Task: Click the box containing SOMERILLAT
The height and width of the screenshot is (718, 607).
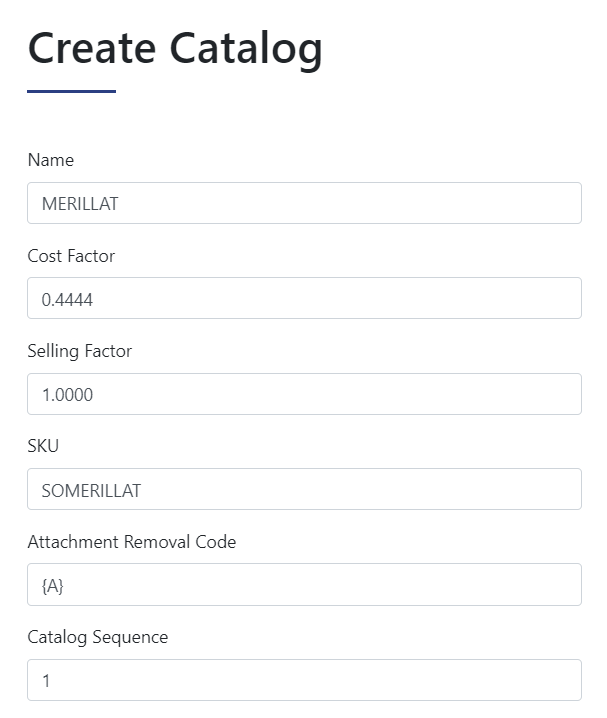Action: (304, 489)
